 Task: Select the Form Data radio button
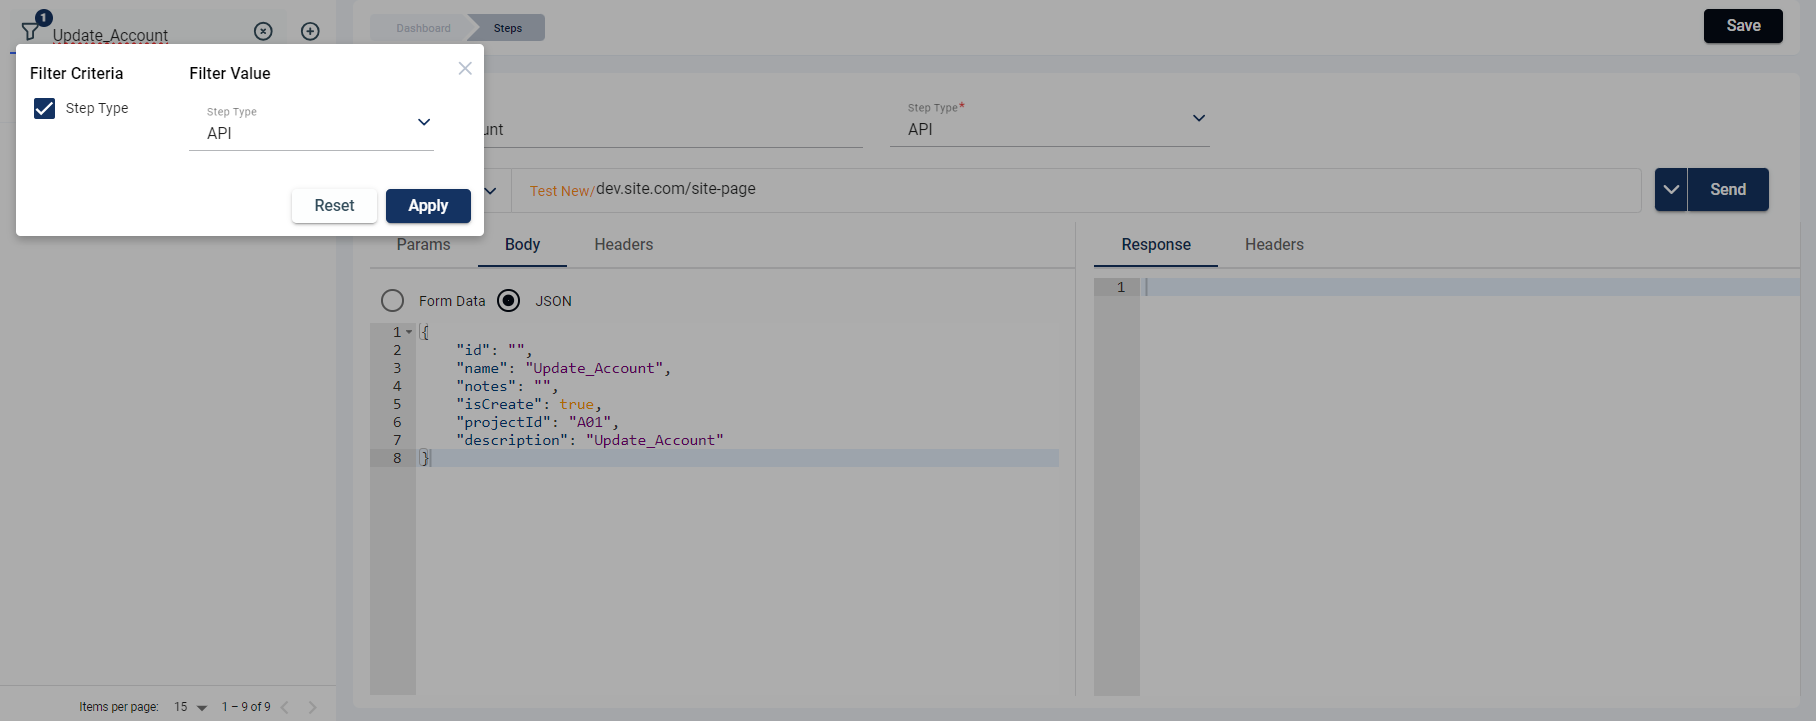tap(393, 301)
